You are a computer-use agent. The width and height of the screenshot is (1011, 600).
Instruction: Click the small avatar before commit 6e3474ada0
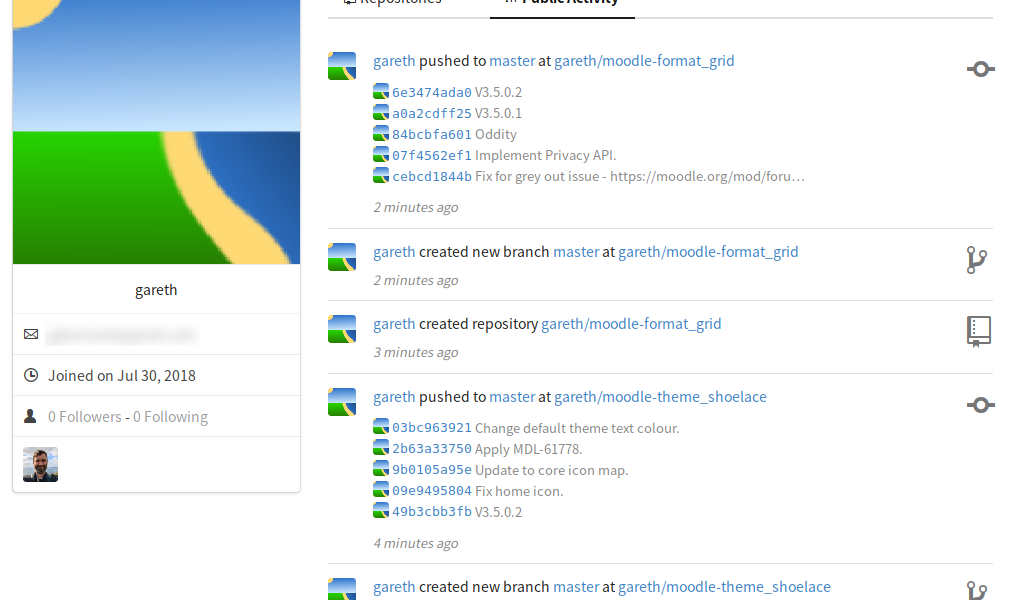381,92
